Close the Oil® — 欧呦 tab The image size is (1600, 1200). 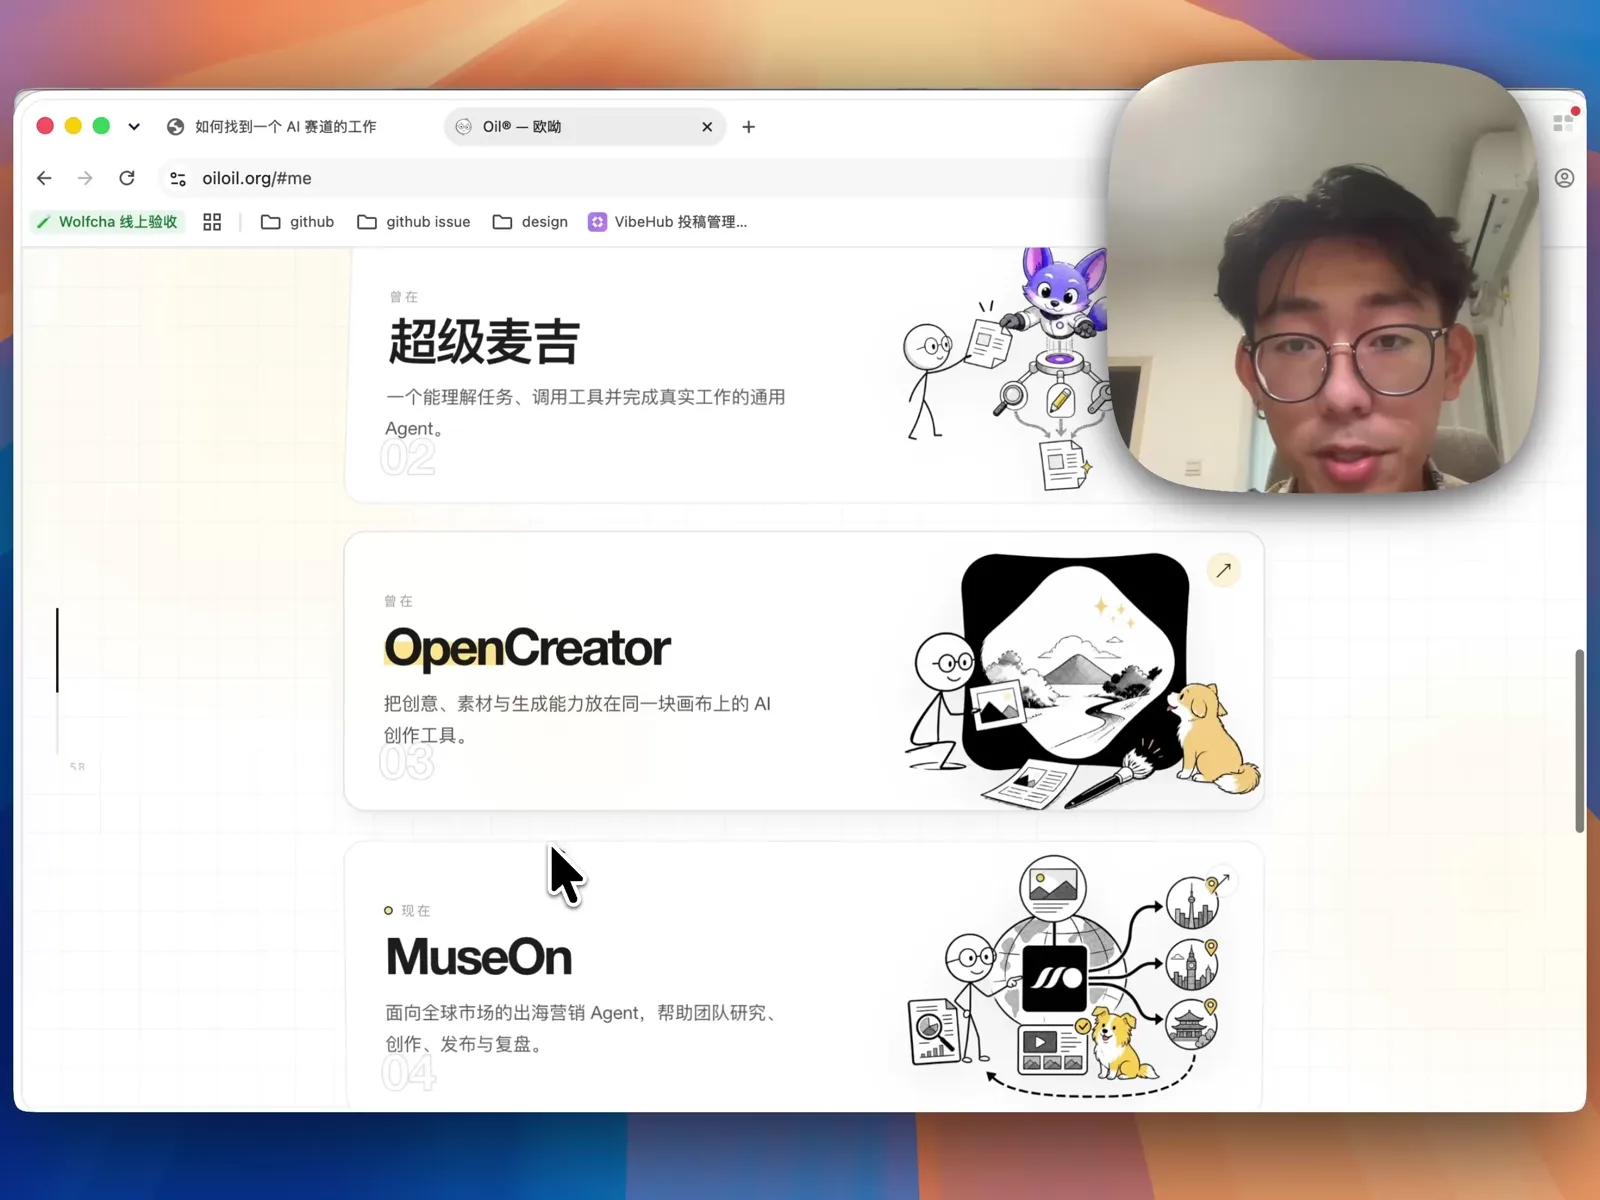707,127
